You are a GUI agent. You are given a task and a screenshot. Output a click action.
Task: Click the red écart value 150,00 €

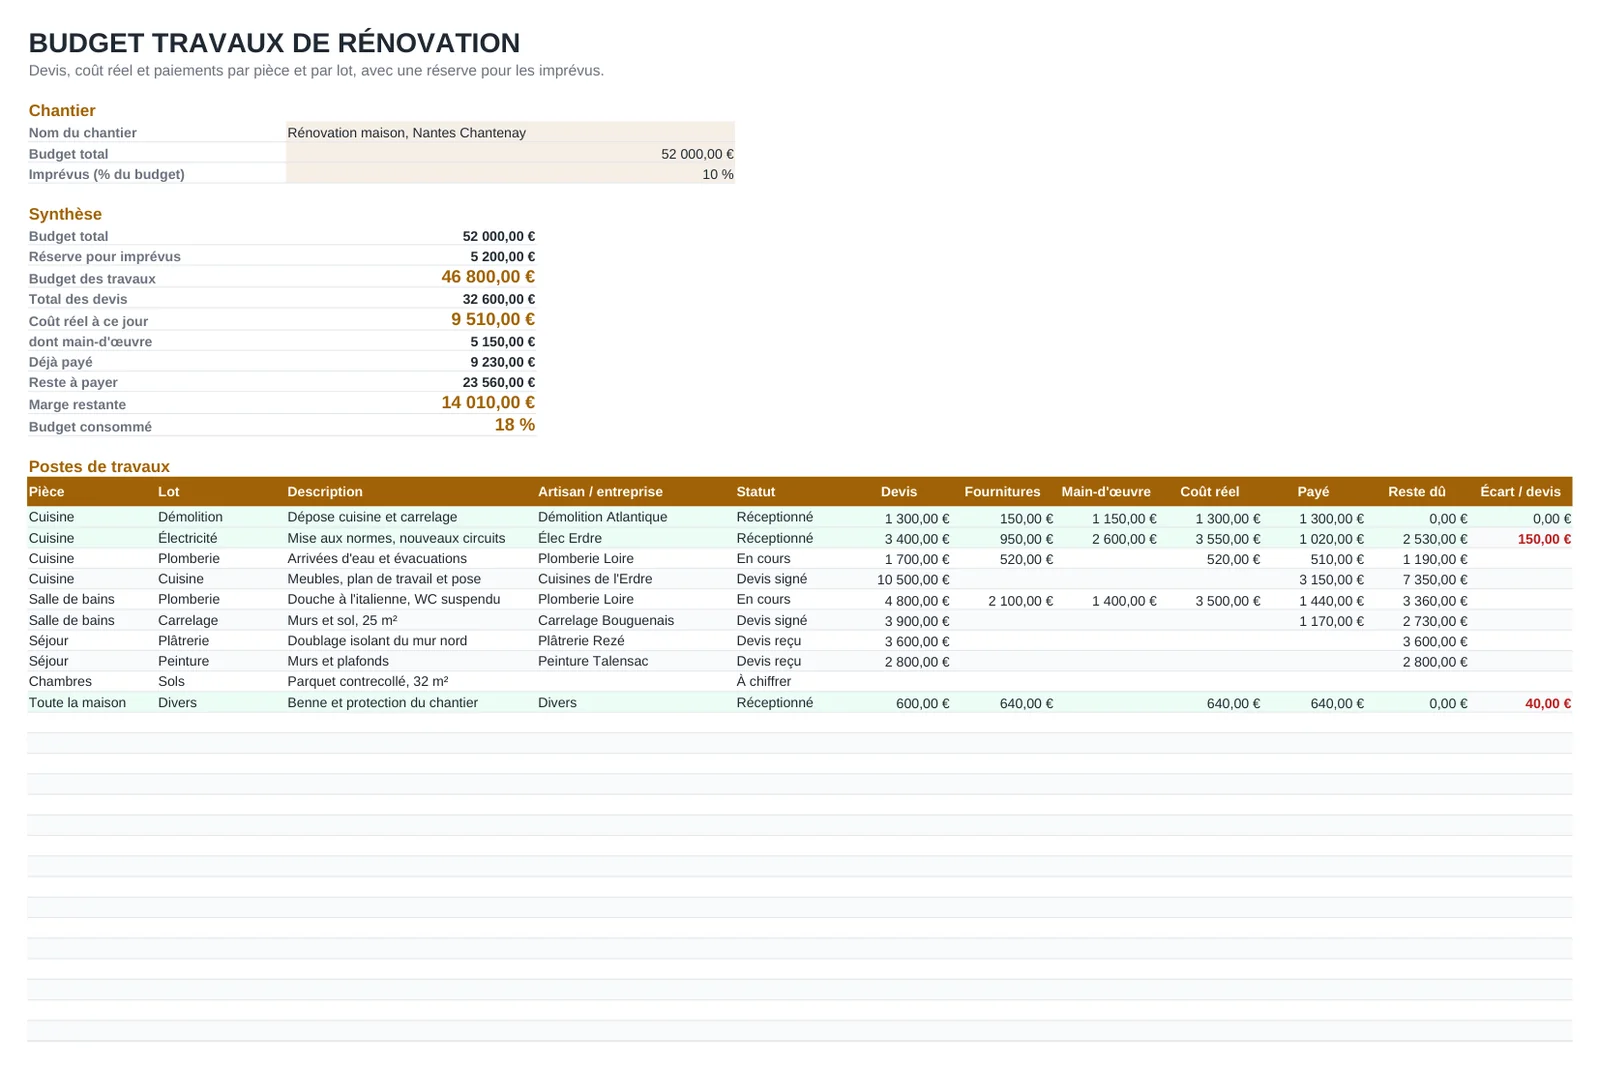coord(1544,539)
